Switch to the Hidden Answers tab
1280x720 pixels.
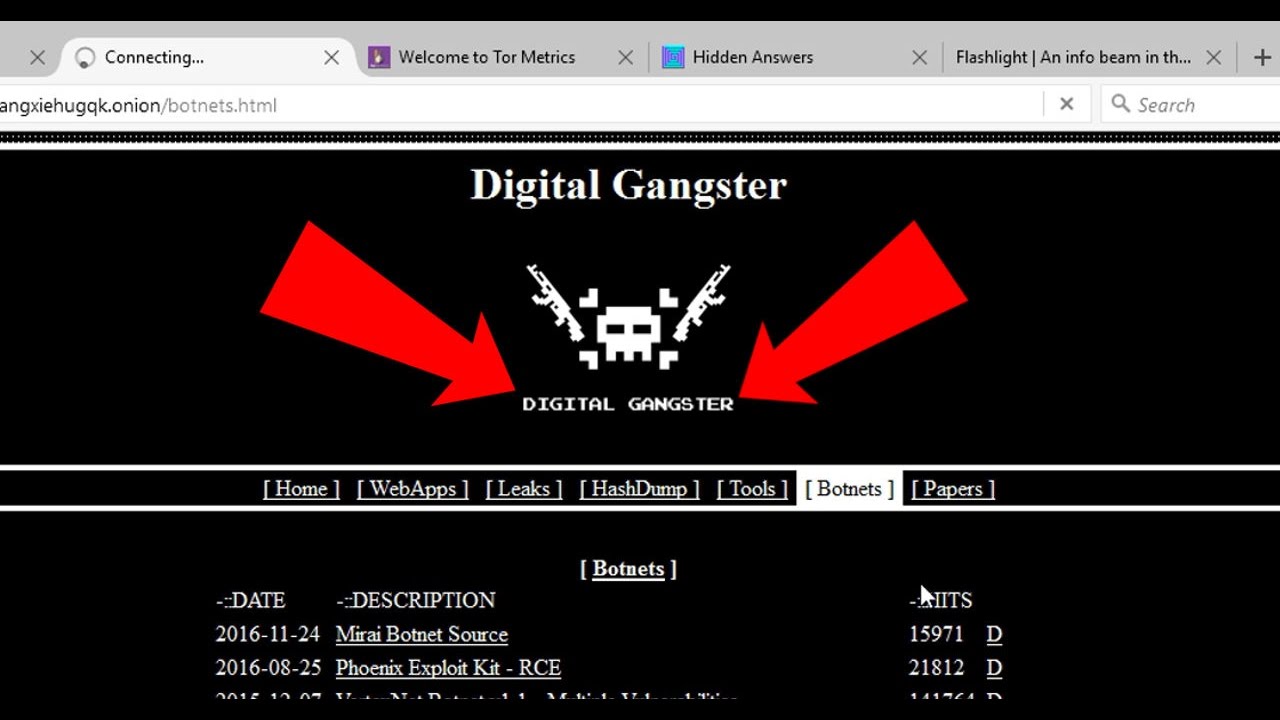pyautogui.click(x=795, y=57)
